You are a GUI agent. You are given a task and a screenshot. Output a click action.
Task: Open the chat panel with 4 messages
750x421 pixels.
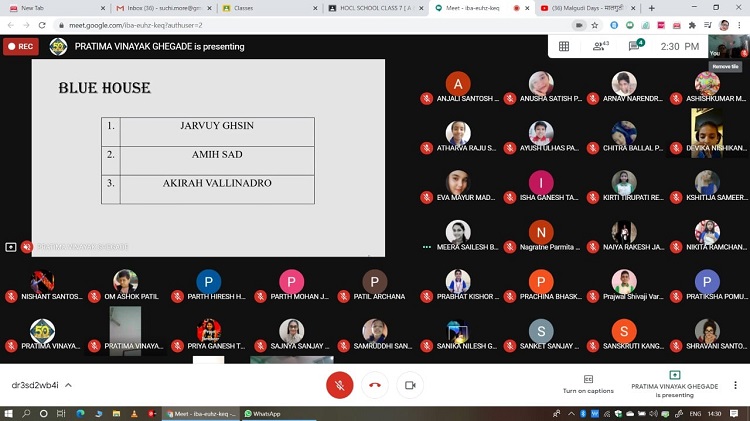coord(634,46)
